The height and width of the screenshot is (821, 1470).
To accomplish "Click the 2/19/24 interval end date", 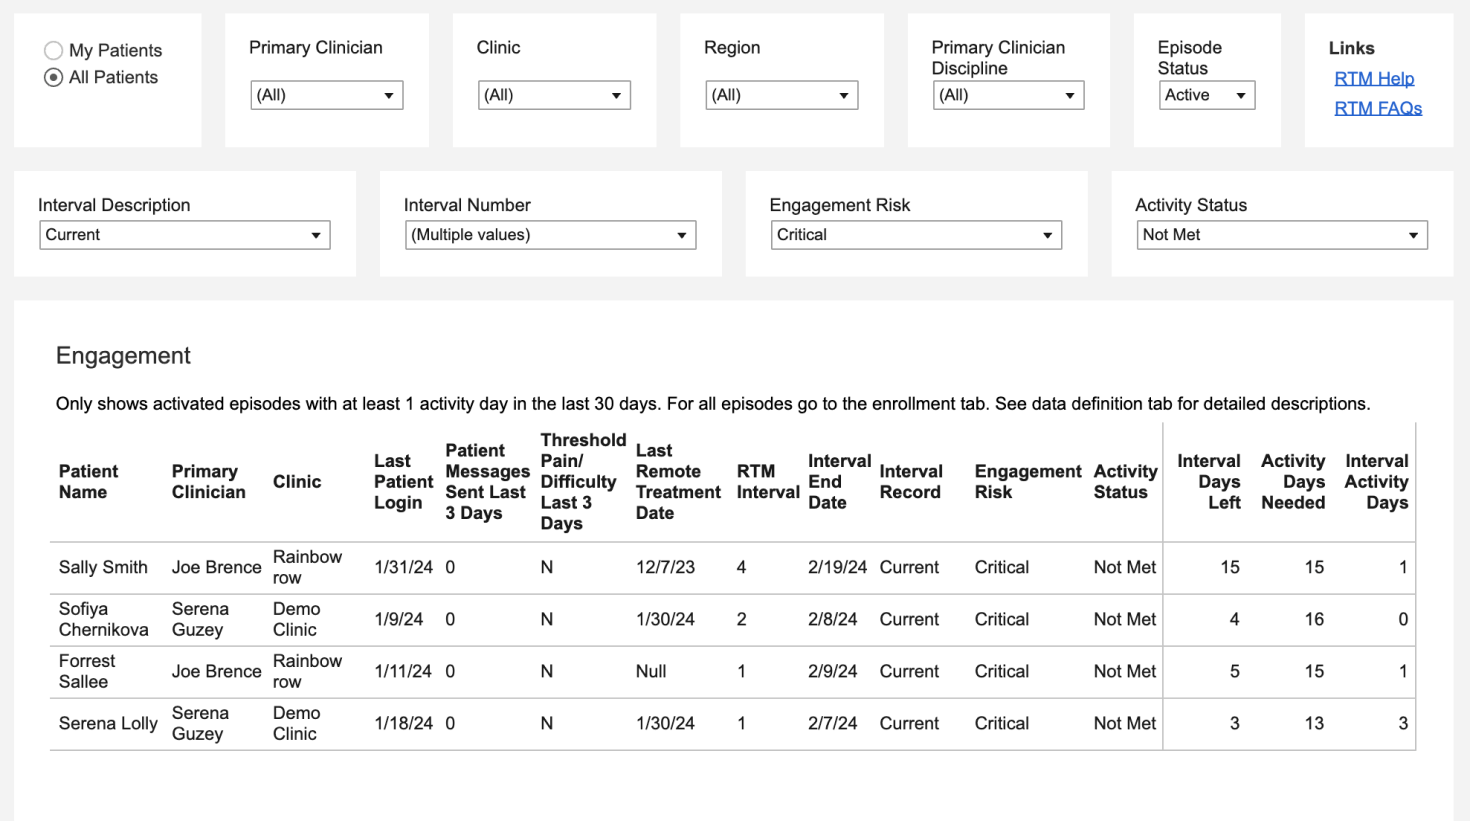I will pos(837,567).
